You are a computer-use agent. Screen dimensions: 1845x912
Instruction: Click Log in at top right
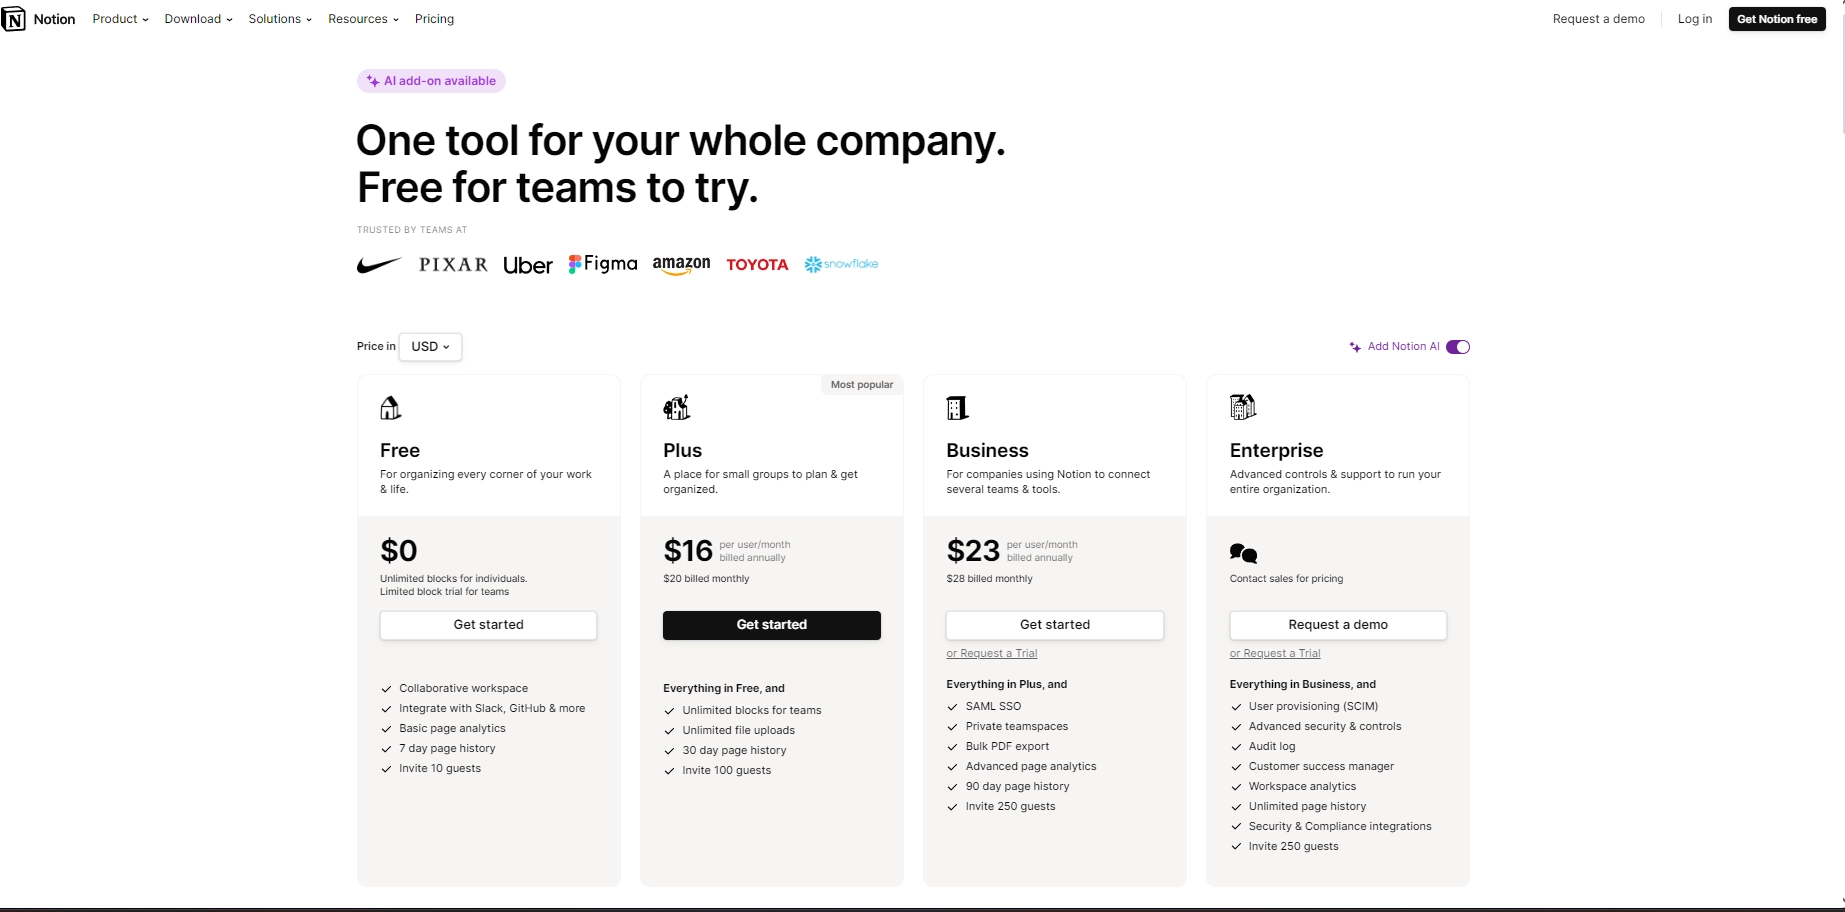coord(1694,19)
